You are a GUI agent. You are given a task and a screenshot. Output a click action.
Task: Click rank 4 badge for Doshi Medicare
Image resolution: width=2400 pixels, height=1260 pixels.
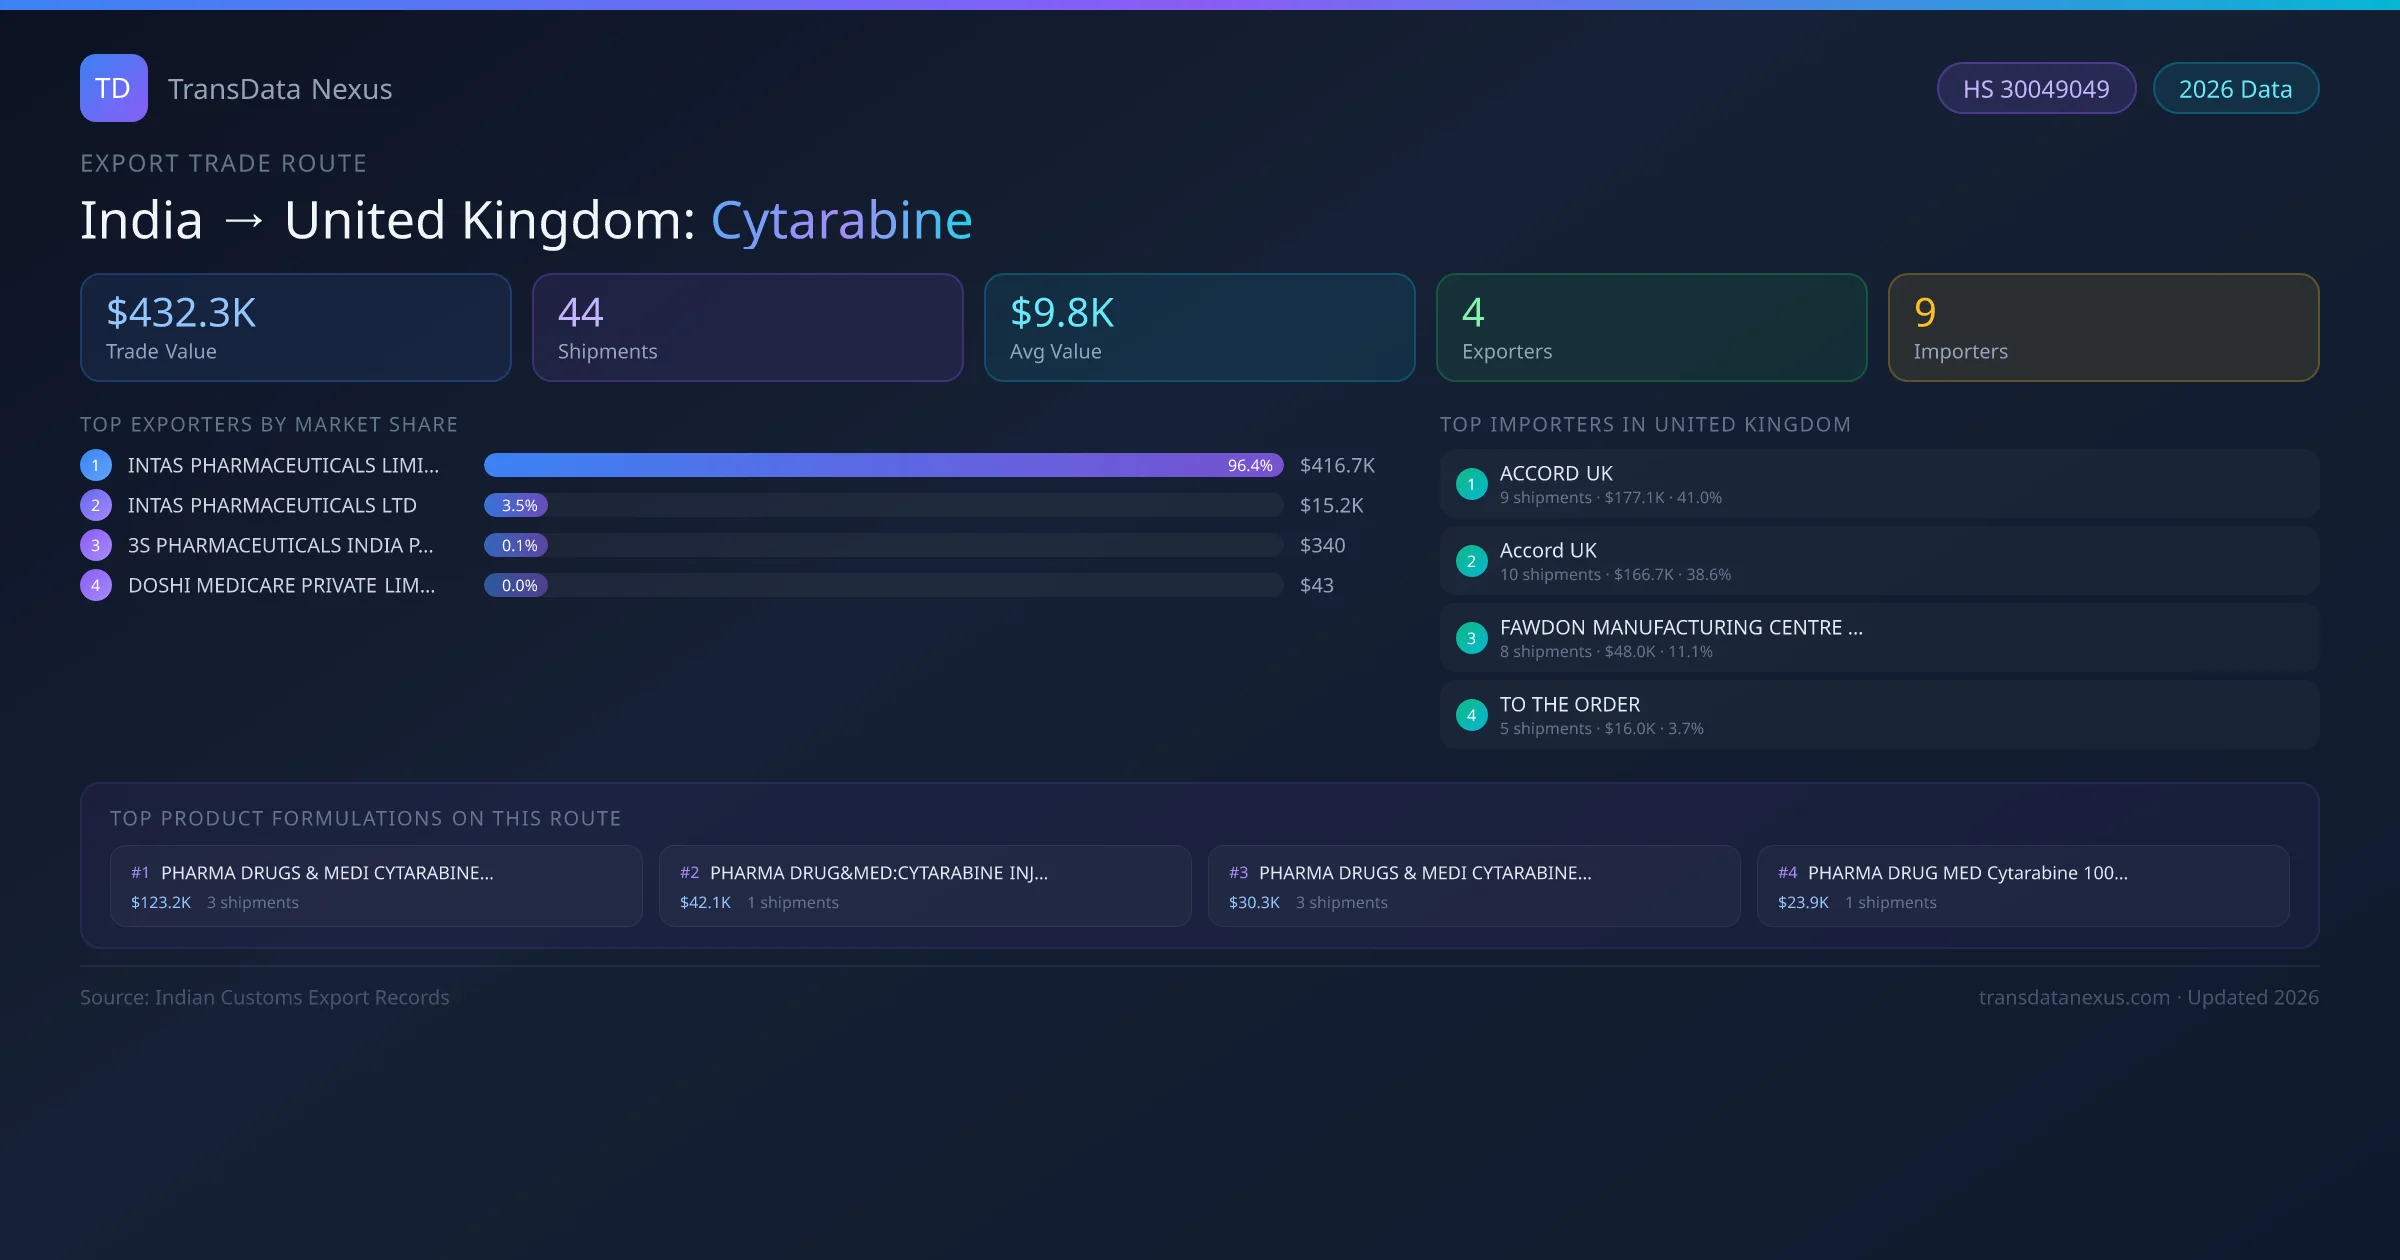pos(96,585)
